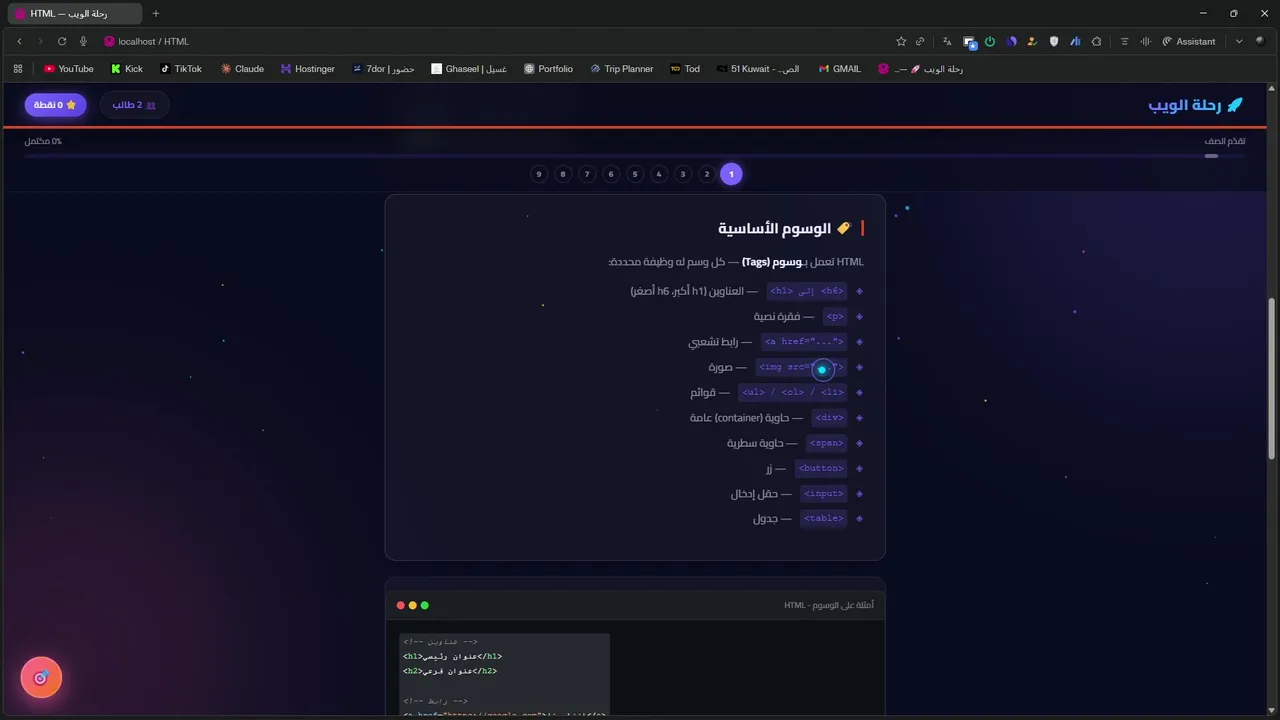Open the Hostinger bookmark
The height and width of the screenshot is (720, 1280).
click(x=308, y=69)
